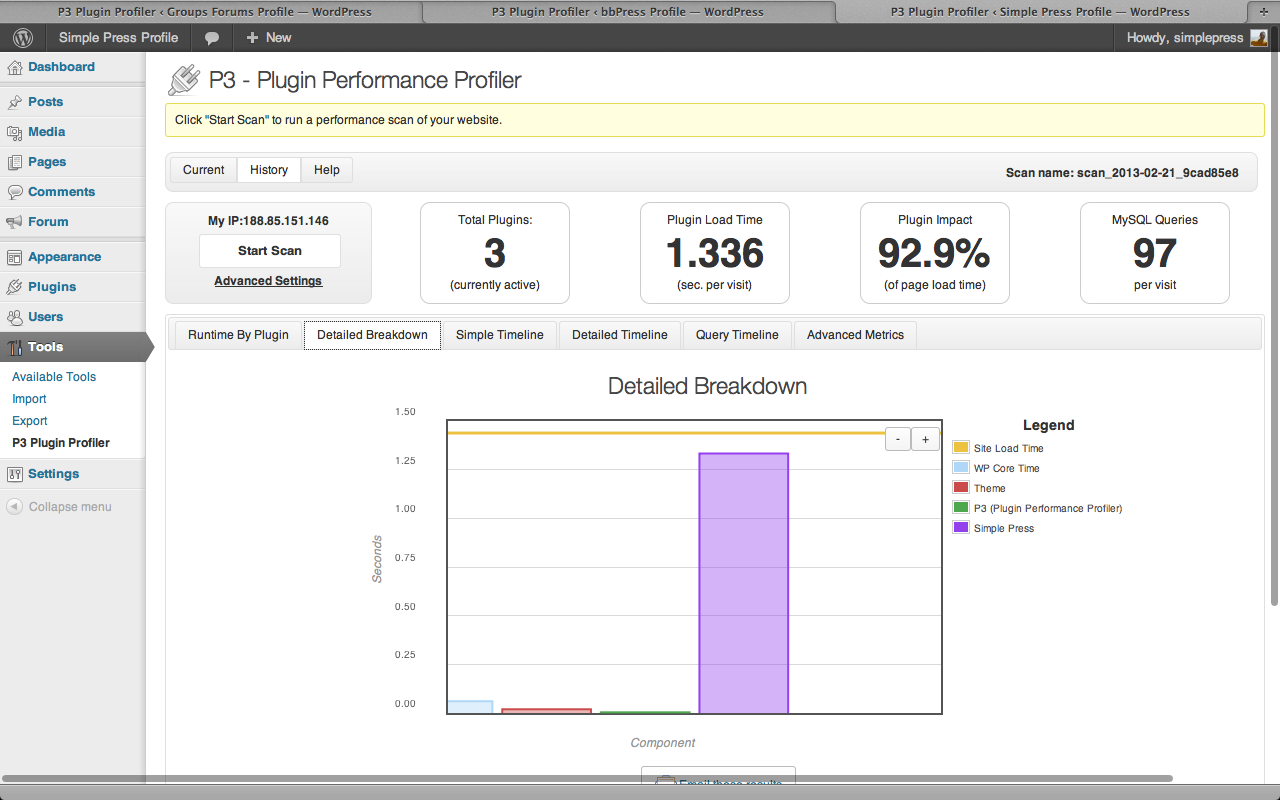Switch to Simple Press Profile browser tab
Image resolution: width=1280 pixels, height=800 pixels.
[x=1040, y=12]
